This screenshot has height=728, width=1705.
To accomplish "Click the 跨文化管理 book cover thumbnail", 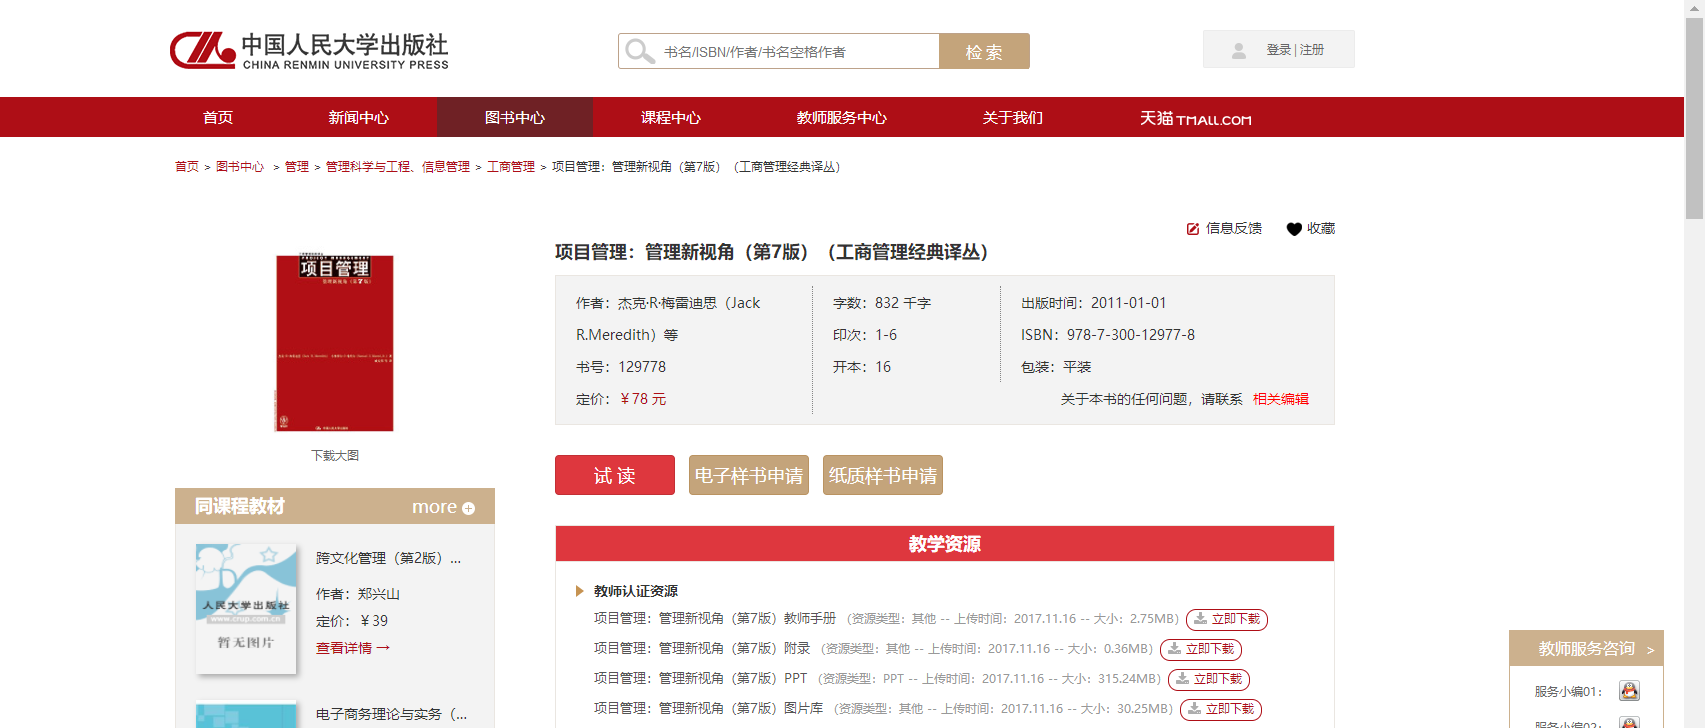I will [x=246, y=608].
